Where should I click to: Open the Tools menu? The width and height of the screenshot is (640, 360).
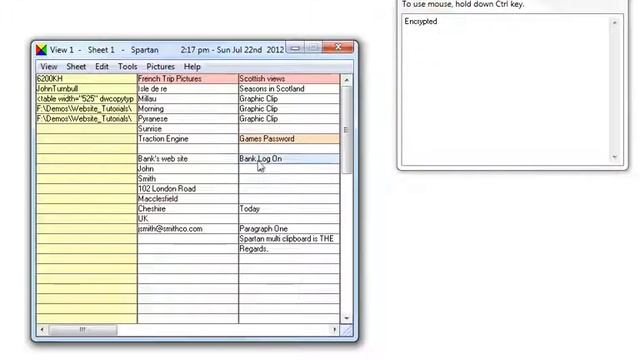pos(127,67)
